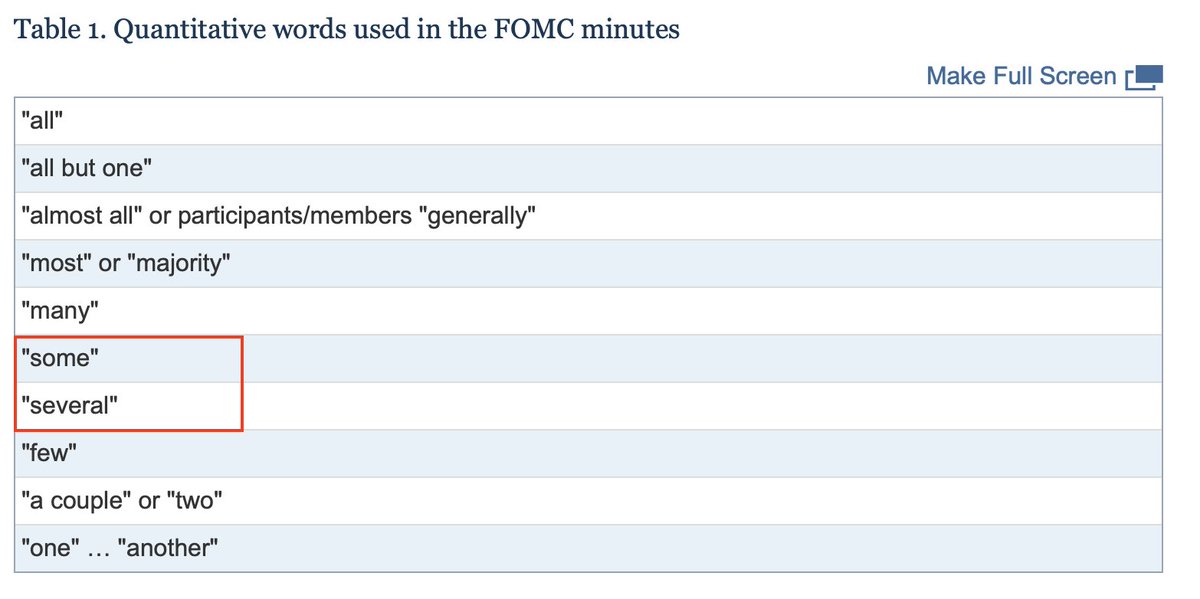Click the "almost all" phrase

[81, 216]
